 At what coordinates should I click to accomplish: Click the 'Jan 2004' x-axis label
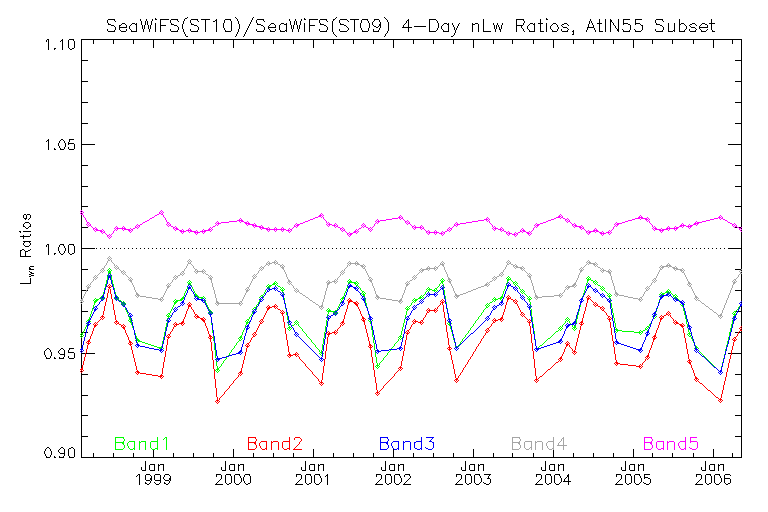552,473
